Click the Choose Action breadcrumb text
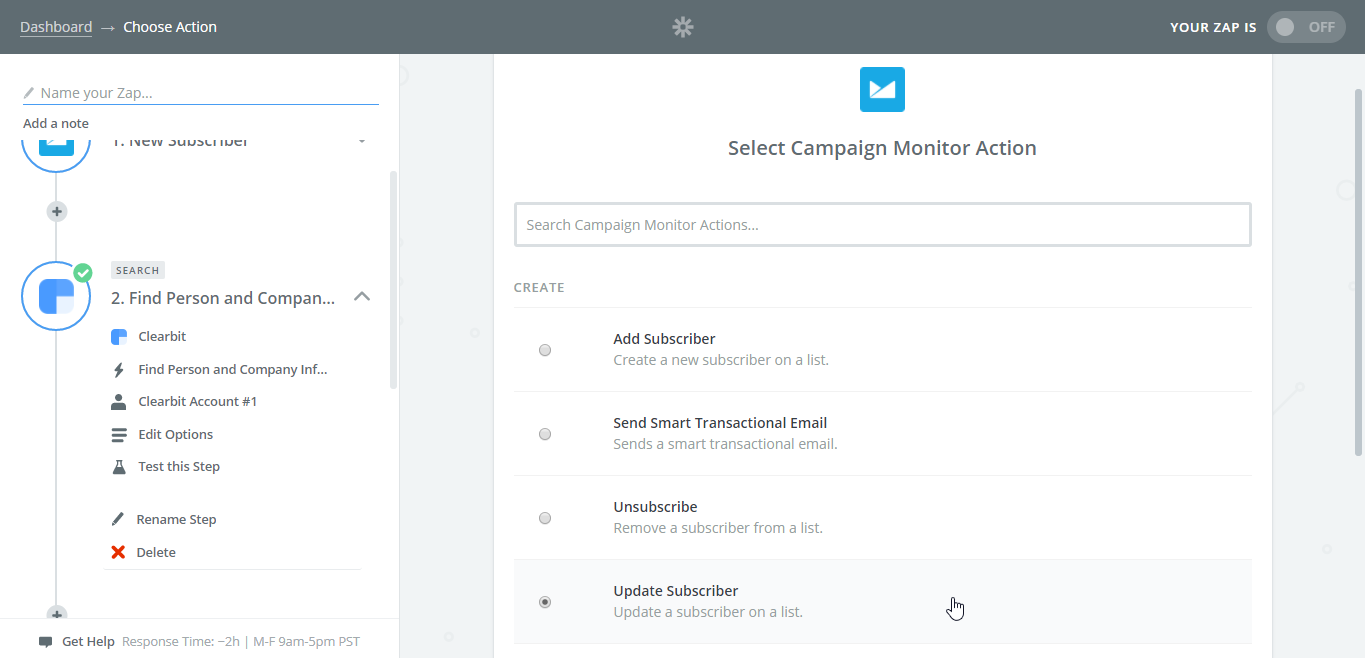The height and width of the screenshot is (658, 1365). tap(170, 27)
